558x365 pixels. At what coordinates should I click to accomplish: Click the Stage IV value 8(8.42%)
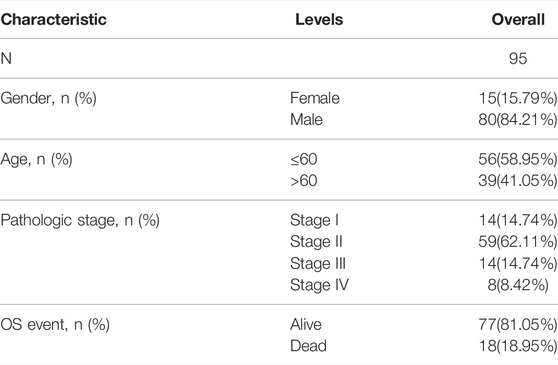pyautogui.click(x=518, y=285)
